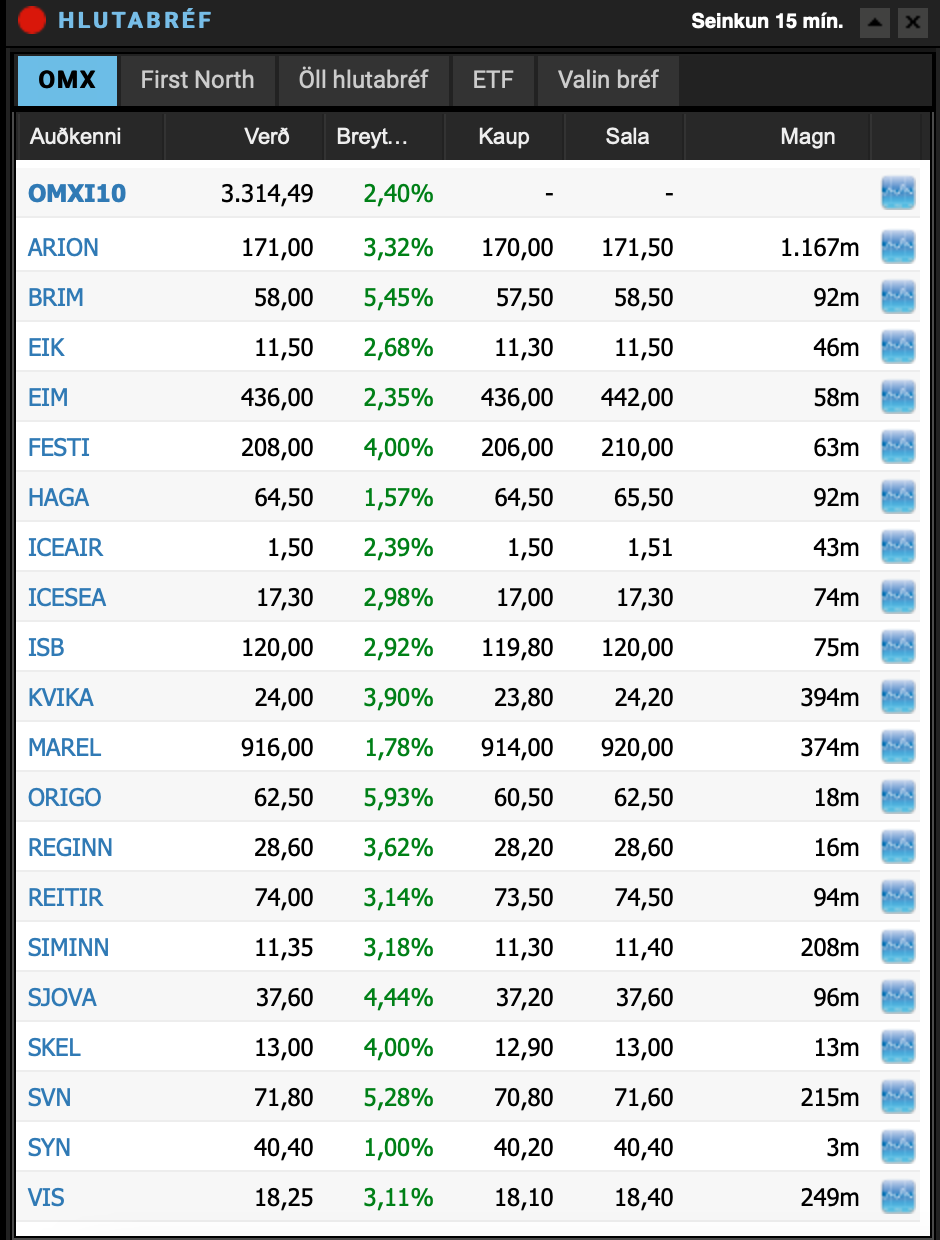Close the Hlutabréf widget
Image resolution: width=940 pixels, height=1240 pixels.
pyautogui.click(x=911, y=21)
